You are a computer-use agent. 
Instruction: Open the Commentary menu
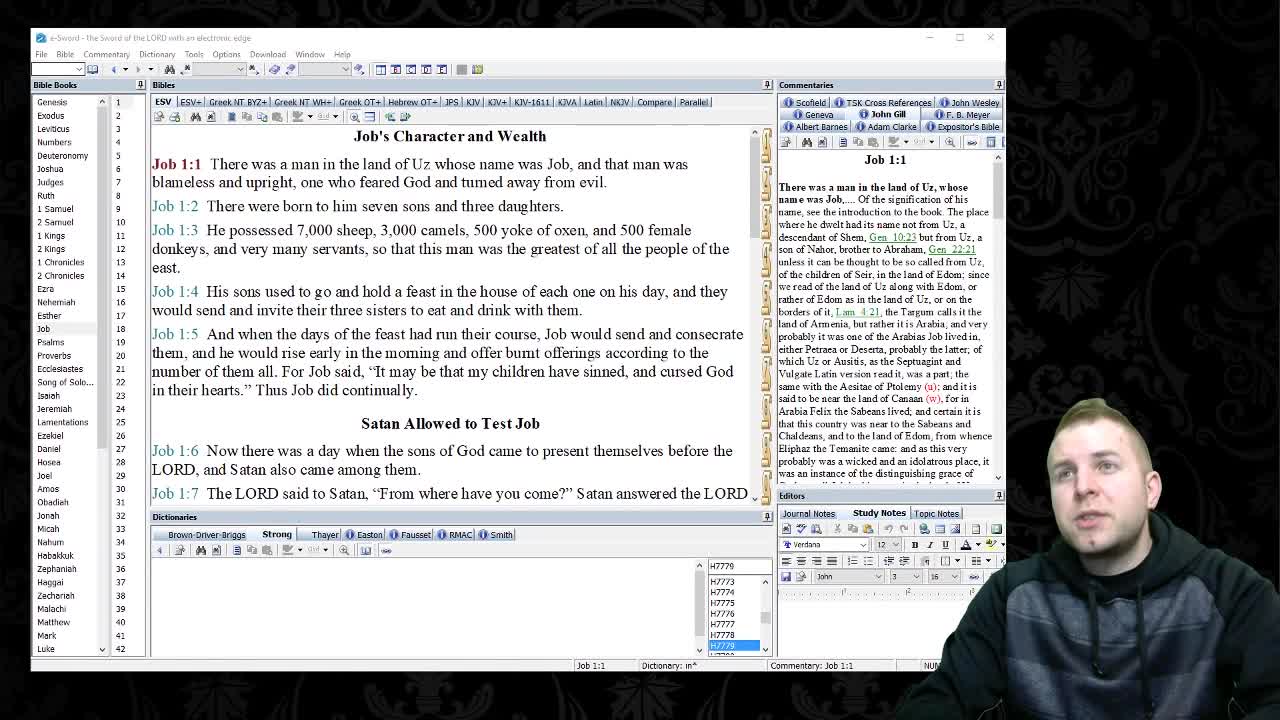(x=106, y=54)
